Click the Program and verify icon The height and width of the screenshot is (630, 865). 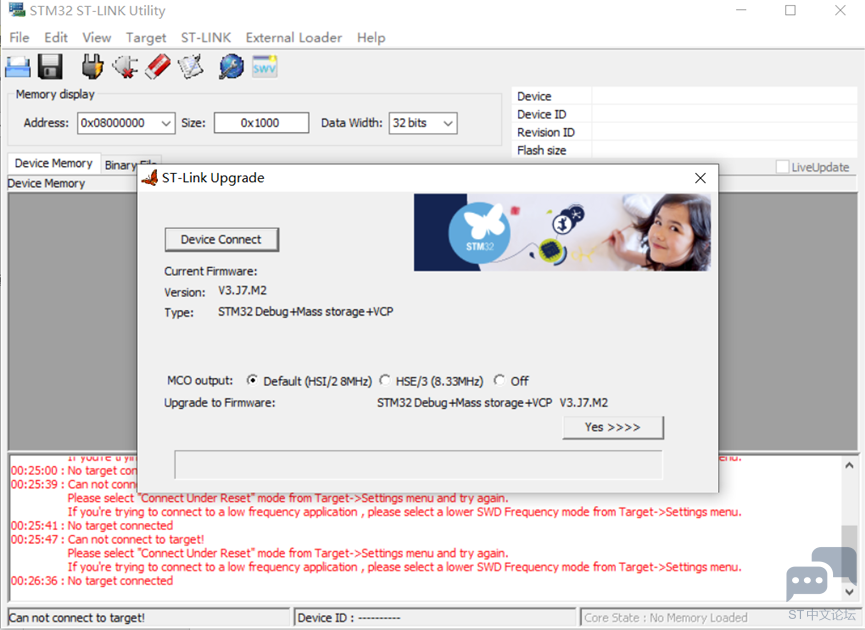[190, 67]
